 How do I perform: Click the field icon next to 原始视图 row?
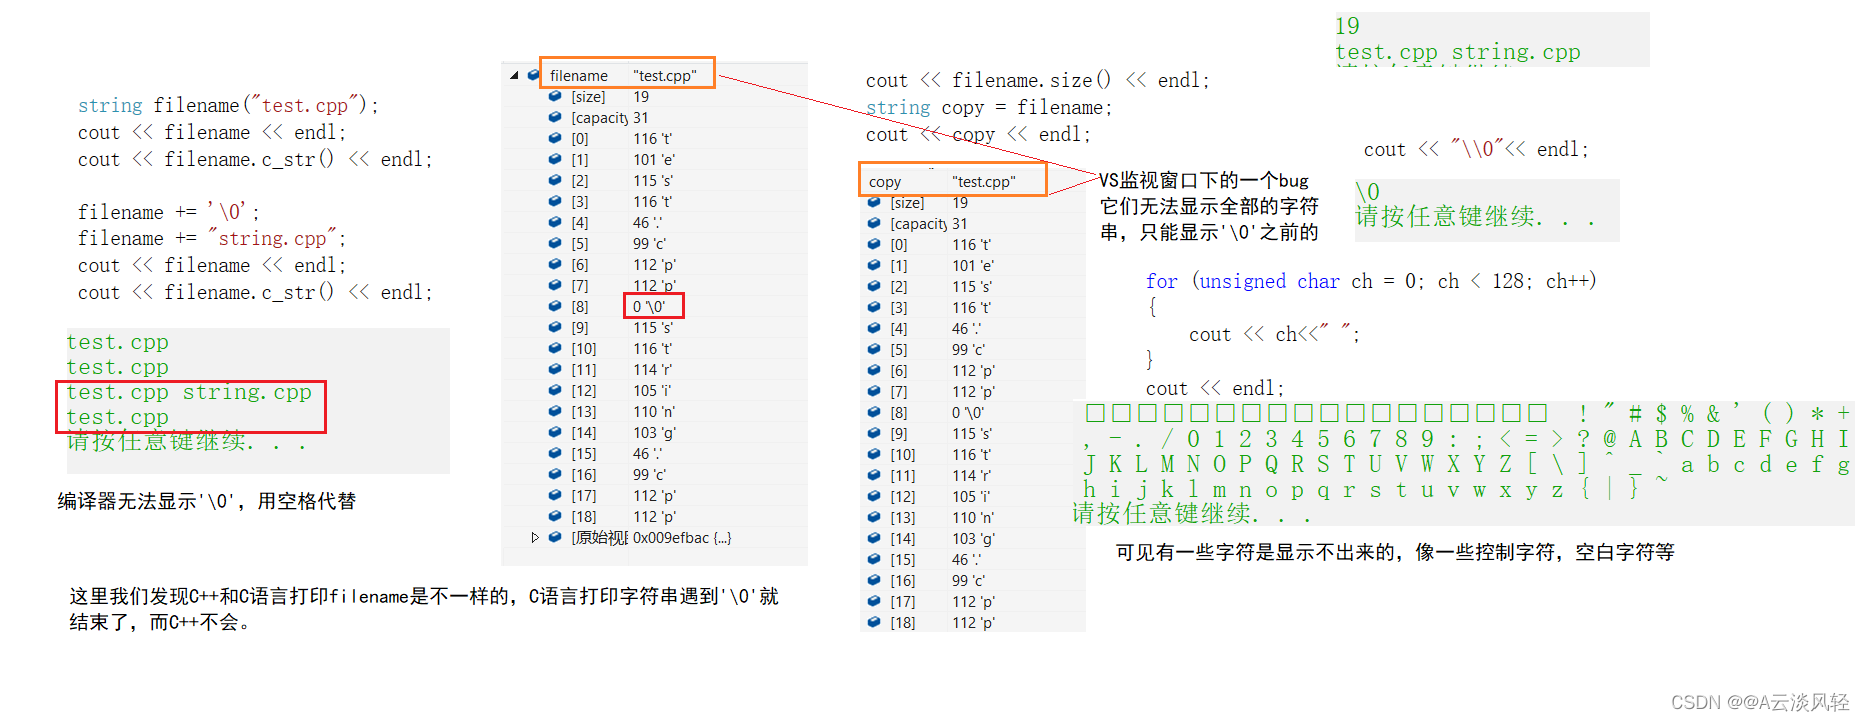pos(555,538)
